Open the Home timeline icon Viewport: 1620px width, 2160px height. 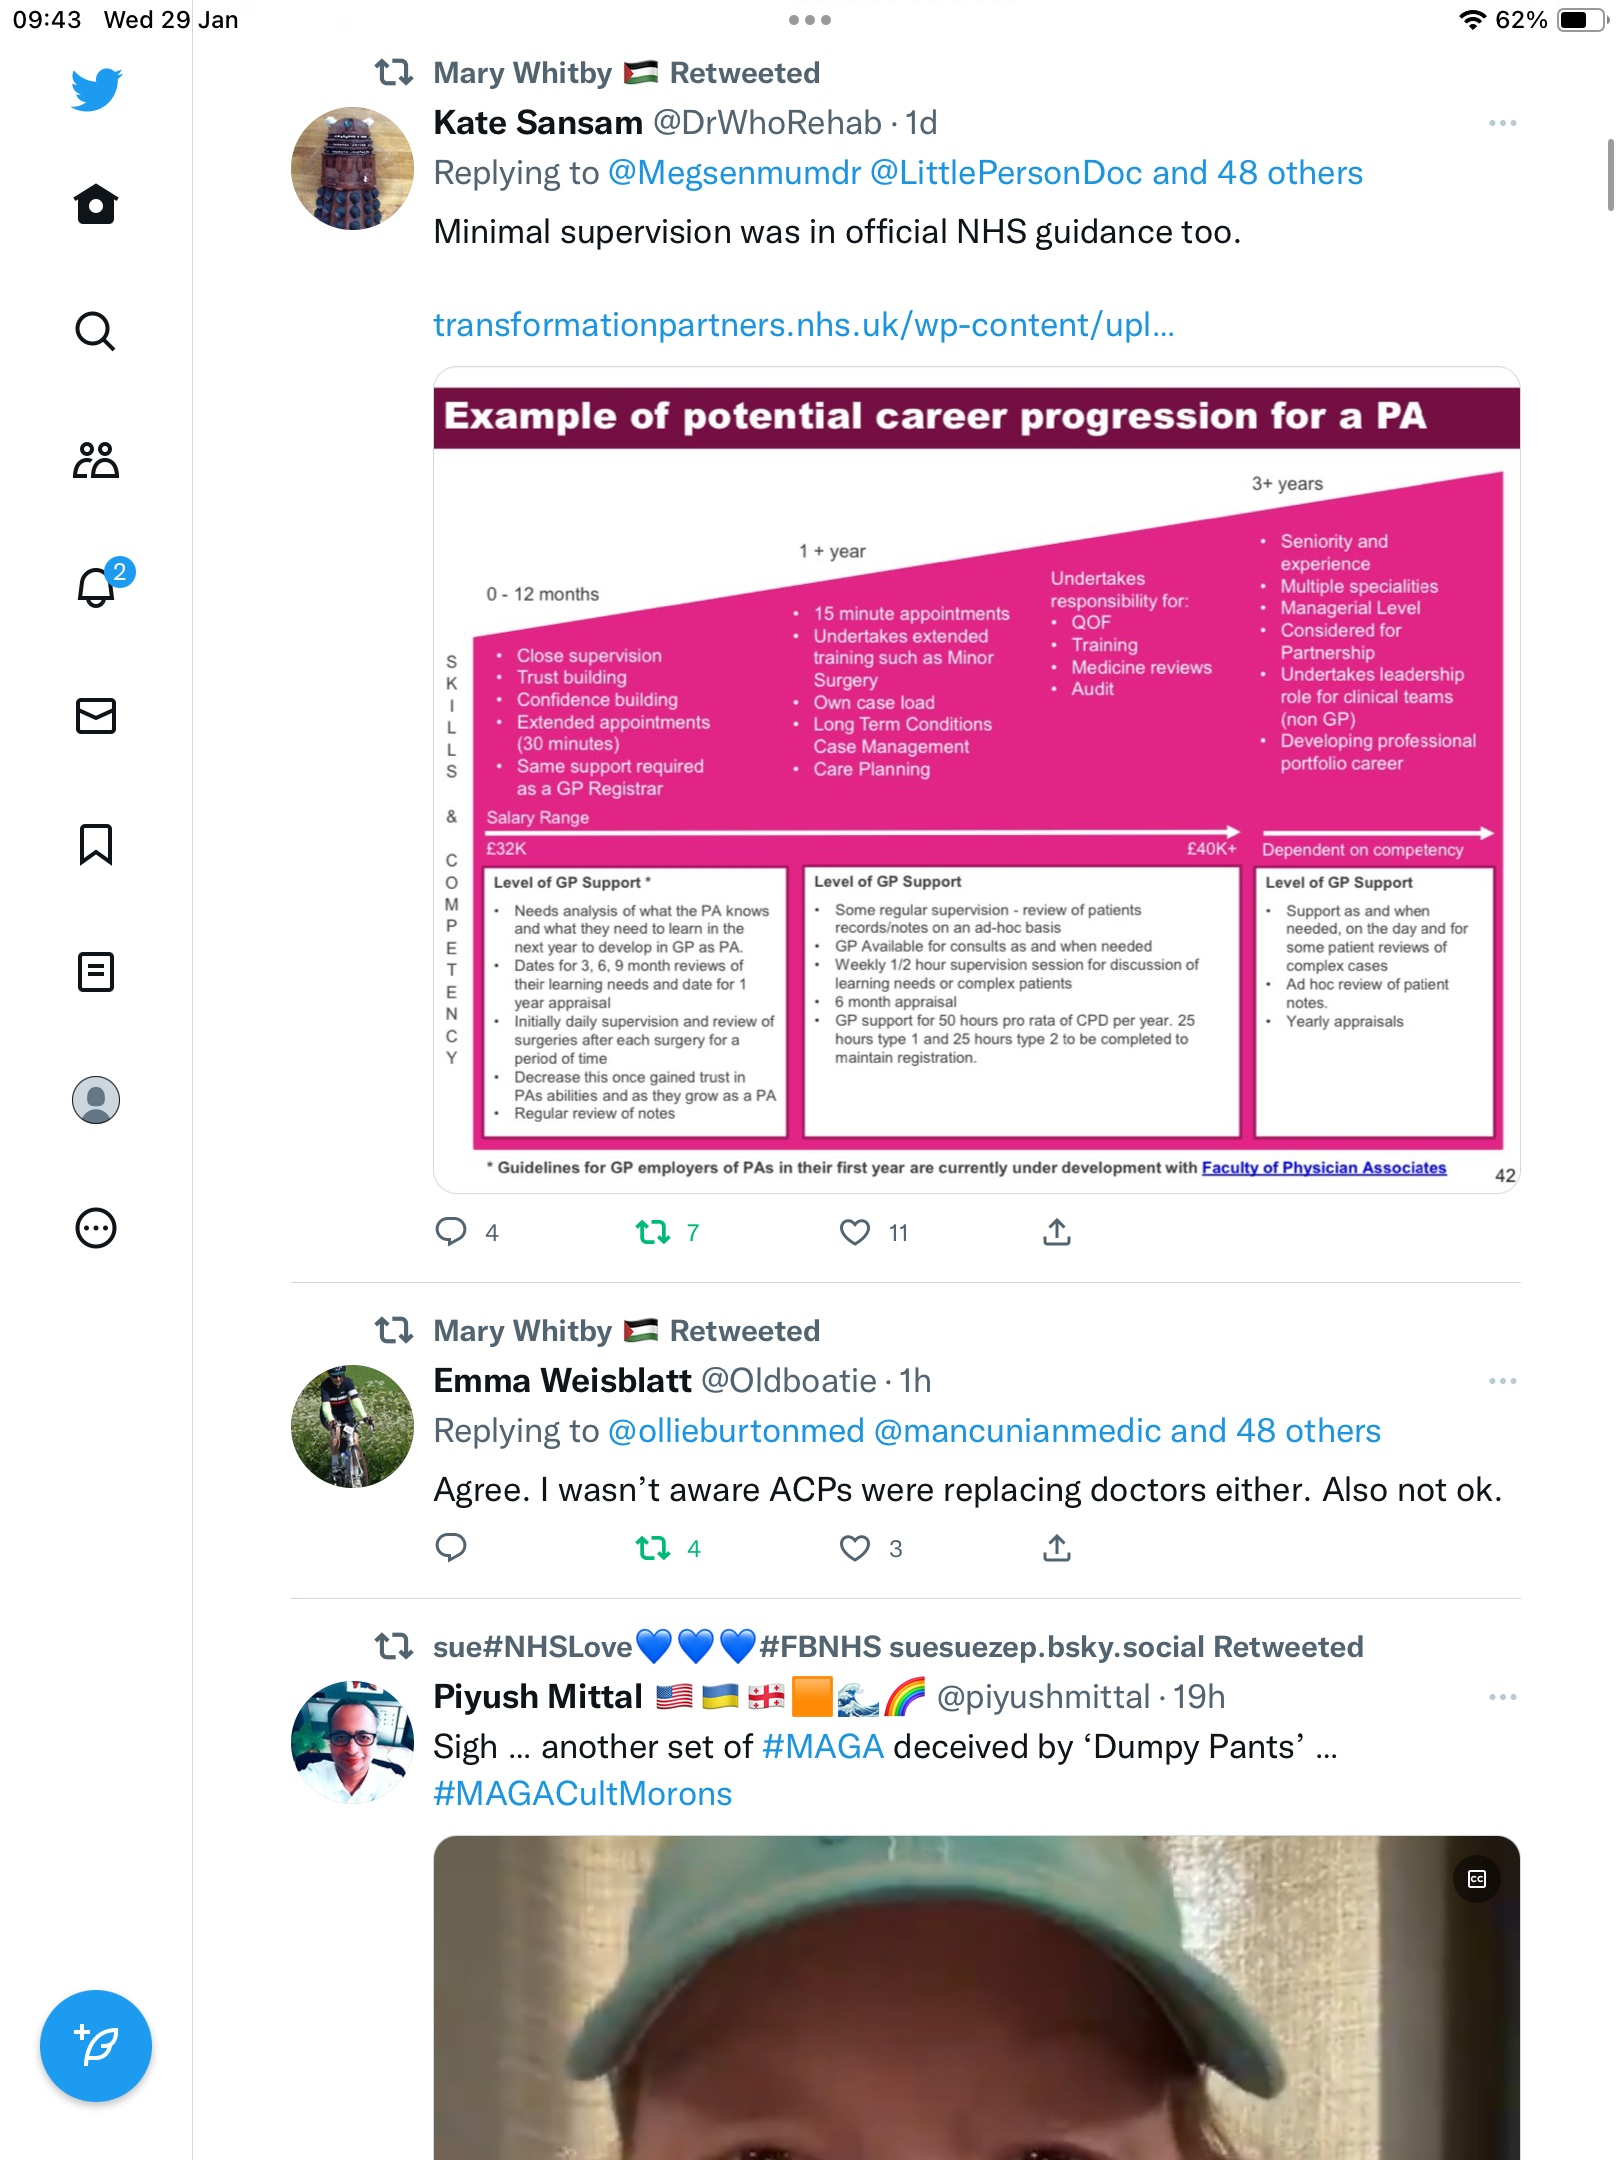(x=96, y=204)
